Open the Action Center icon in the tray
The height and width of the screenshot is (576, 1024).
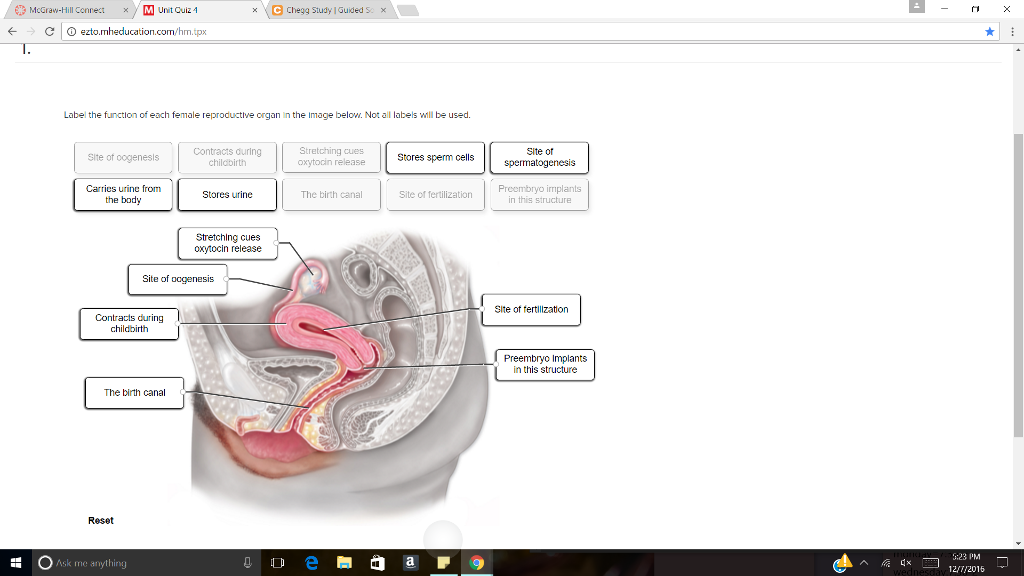point(1003,562)
